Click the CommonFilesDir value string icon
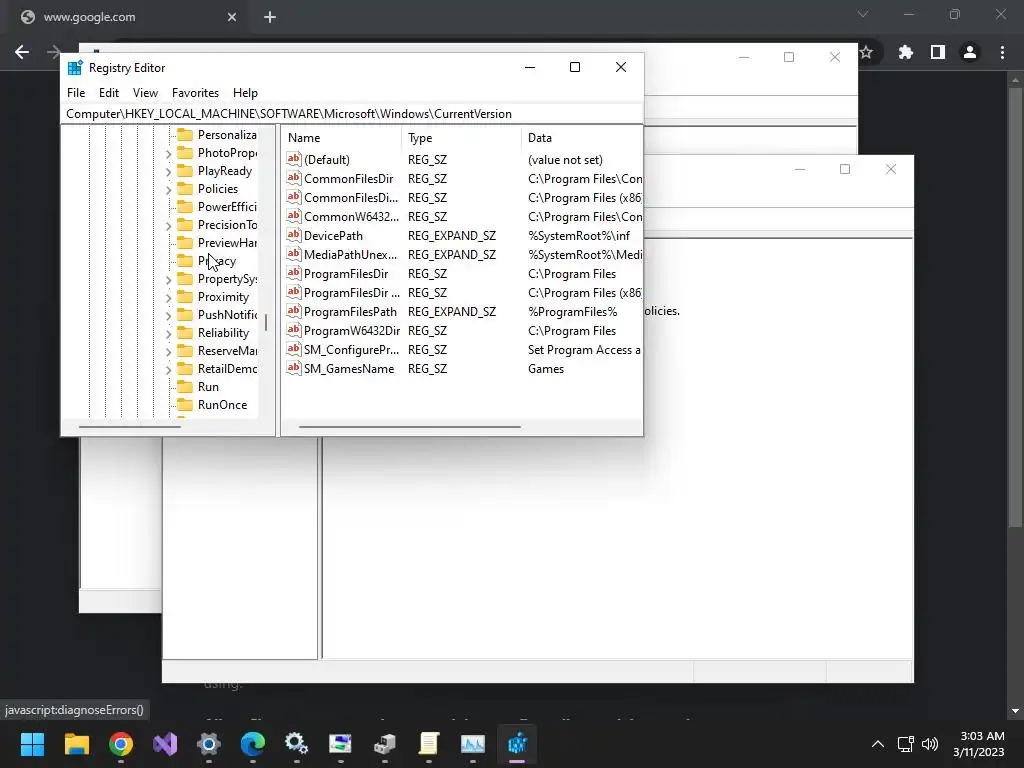The width and height of the screenshot is (1024, 768). 294,178
